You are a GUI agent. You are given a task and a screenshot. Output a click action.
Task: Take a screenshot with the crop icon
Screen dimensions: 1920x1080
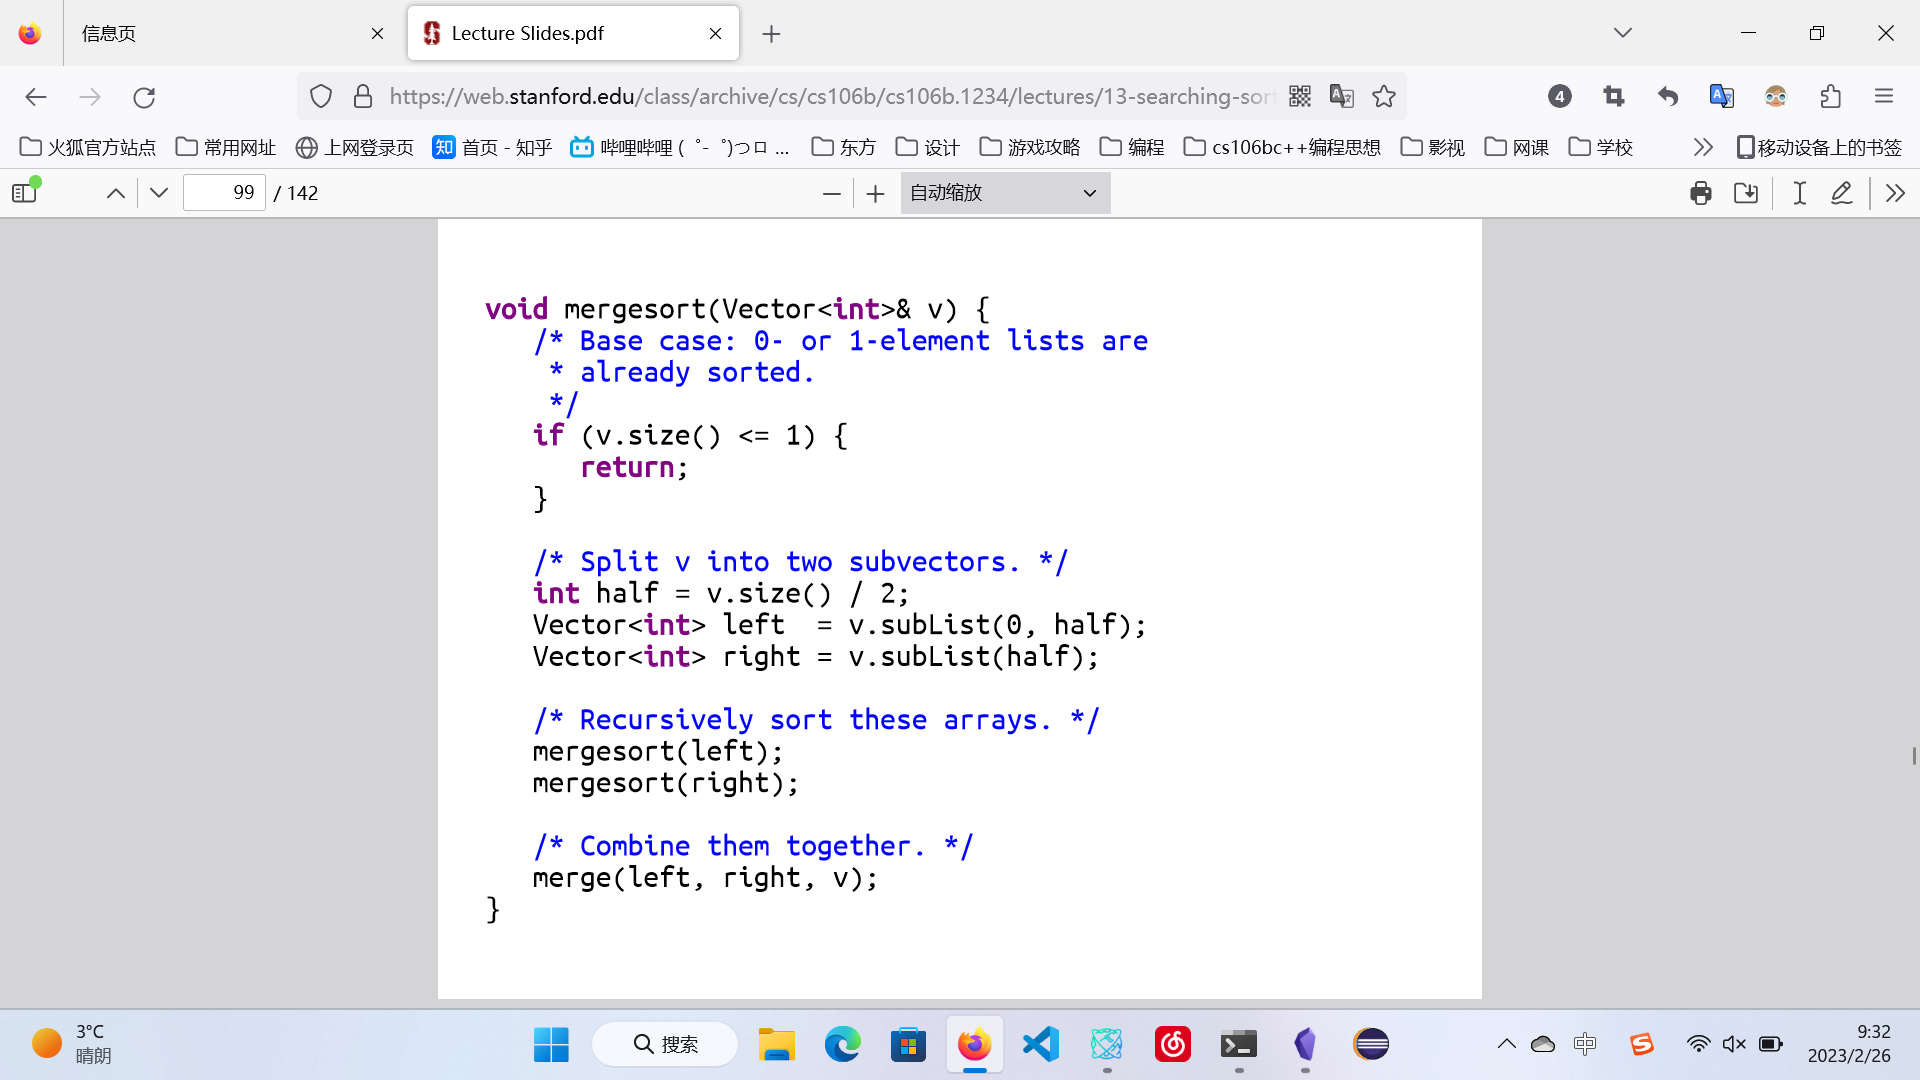click(x=1614, y=96)
